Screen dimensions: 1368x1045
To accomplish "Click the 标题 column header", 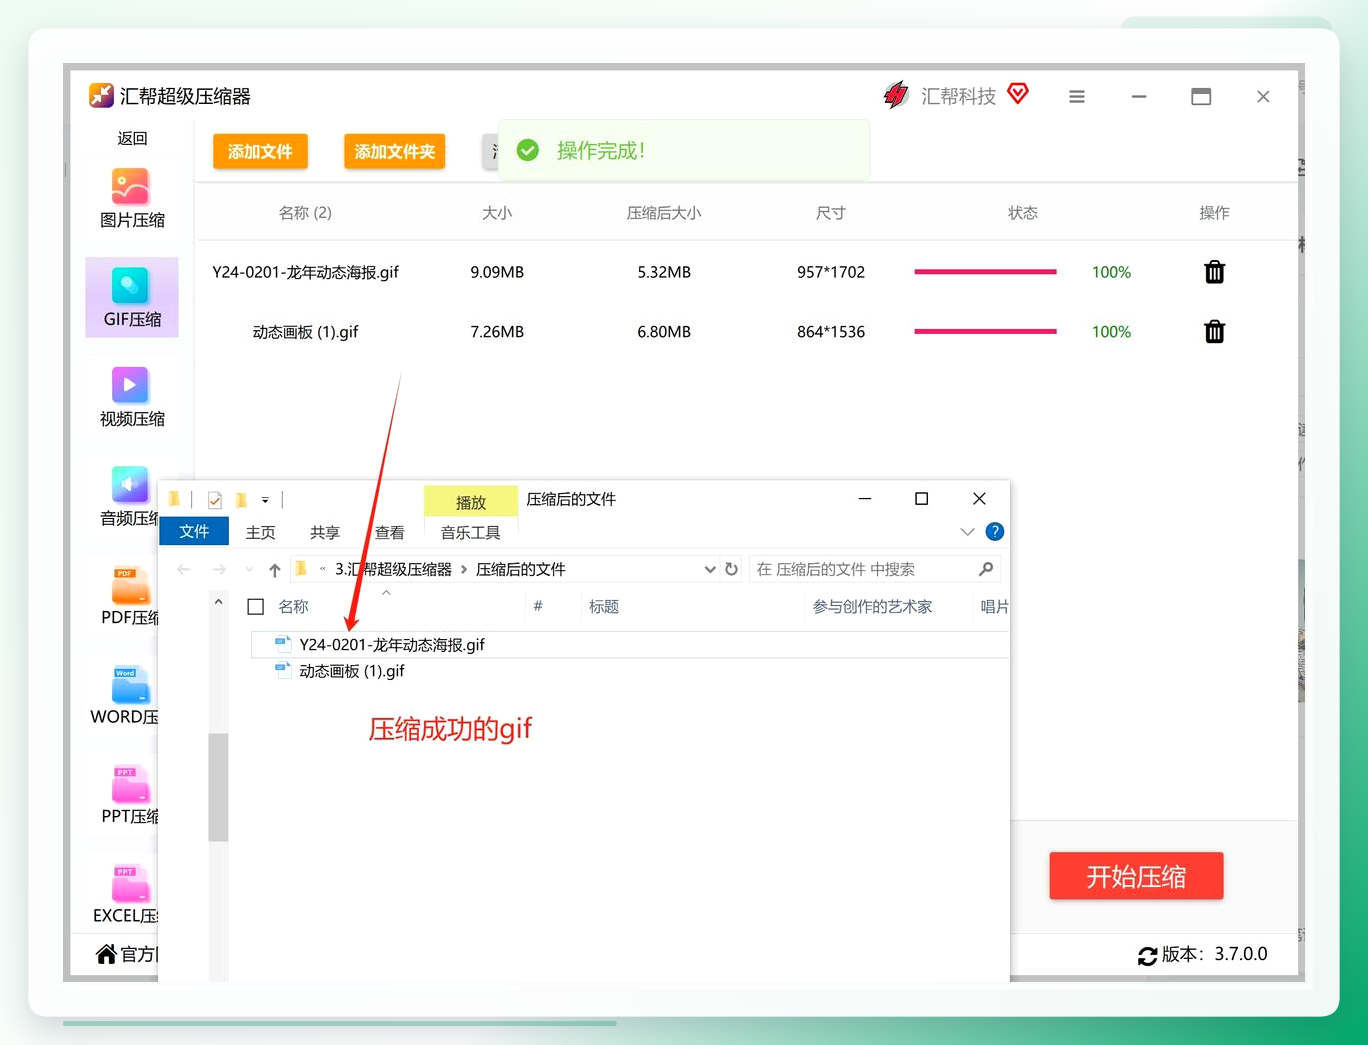I will click(604, 606).
